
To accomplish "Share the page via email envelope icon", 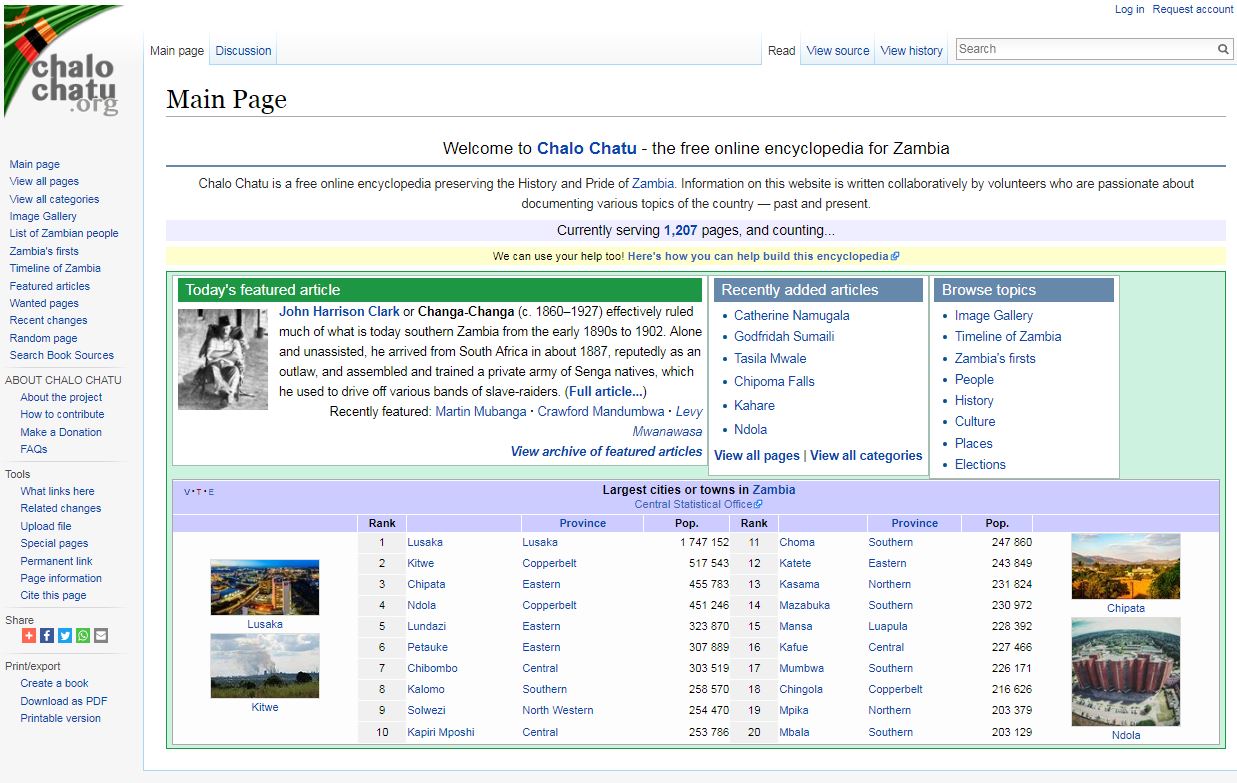I will click(x=101, y=636).
